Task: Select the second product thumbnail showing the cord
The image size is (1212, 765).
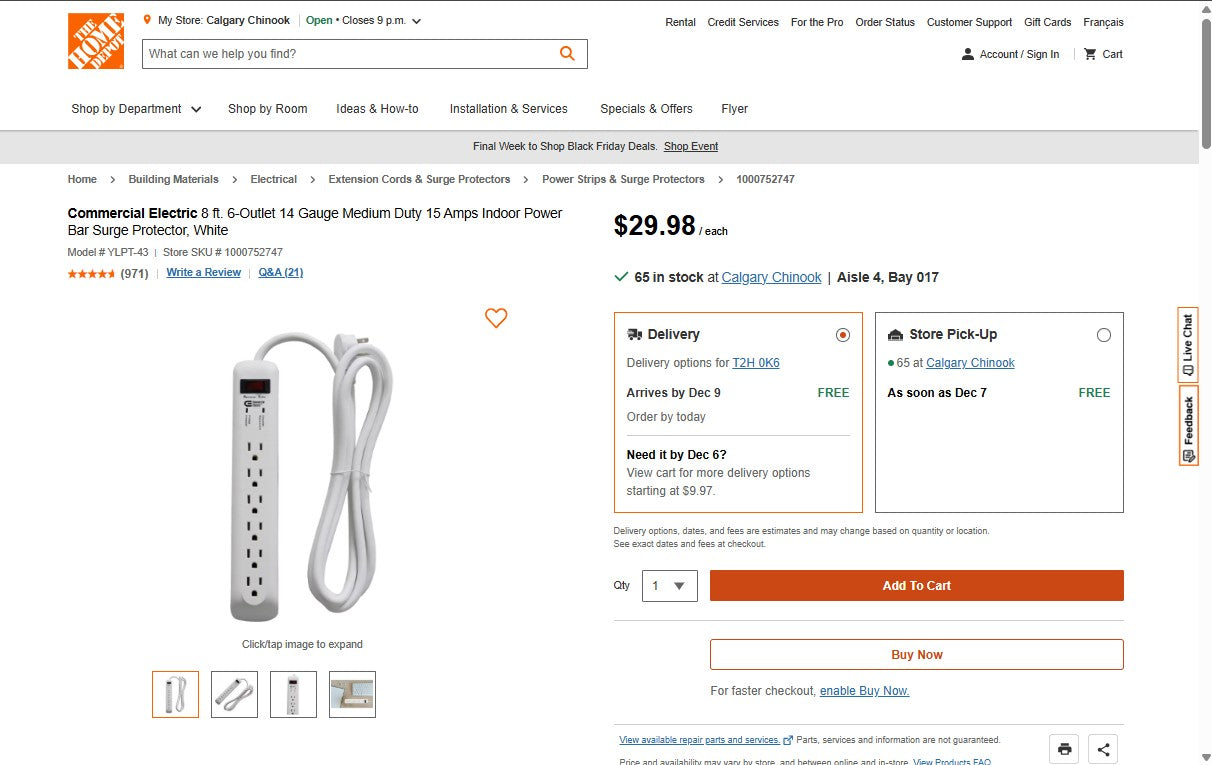Action: coord(234,692)
